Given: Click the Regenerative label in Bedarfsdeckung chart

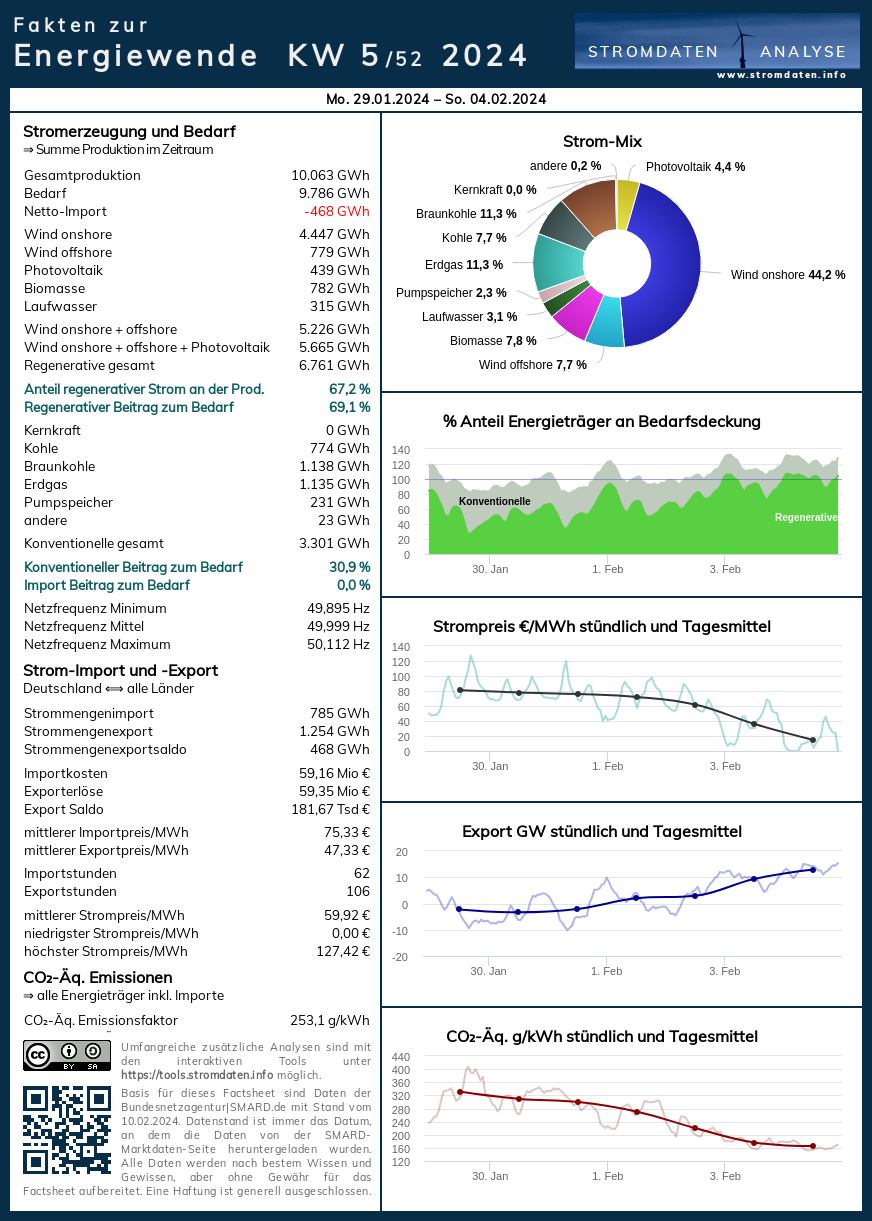Looking at the screenshot, I should [806, 517].
